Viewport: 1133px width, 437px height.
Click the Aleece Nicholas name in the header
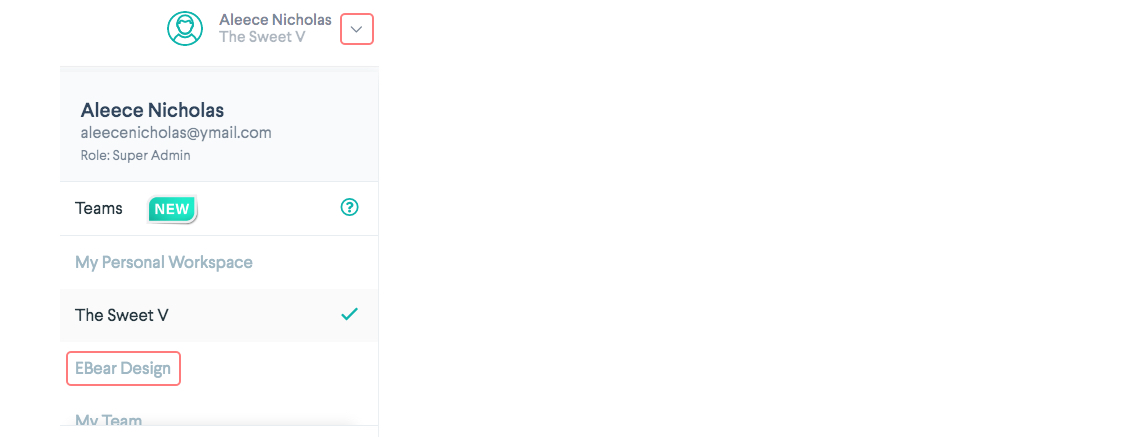point(275,20)
